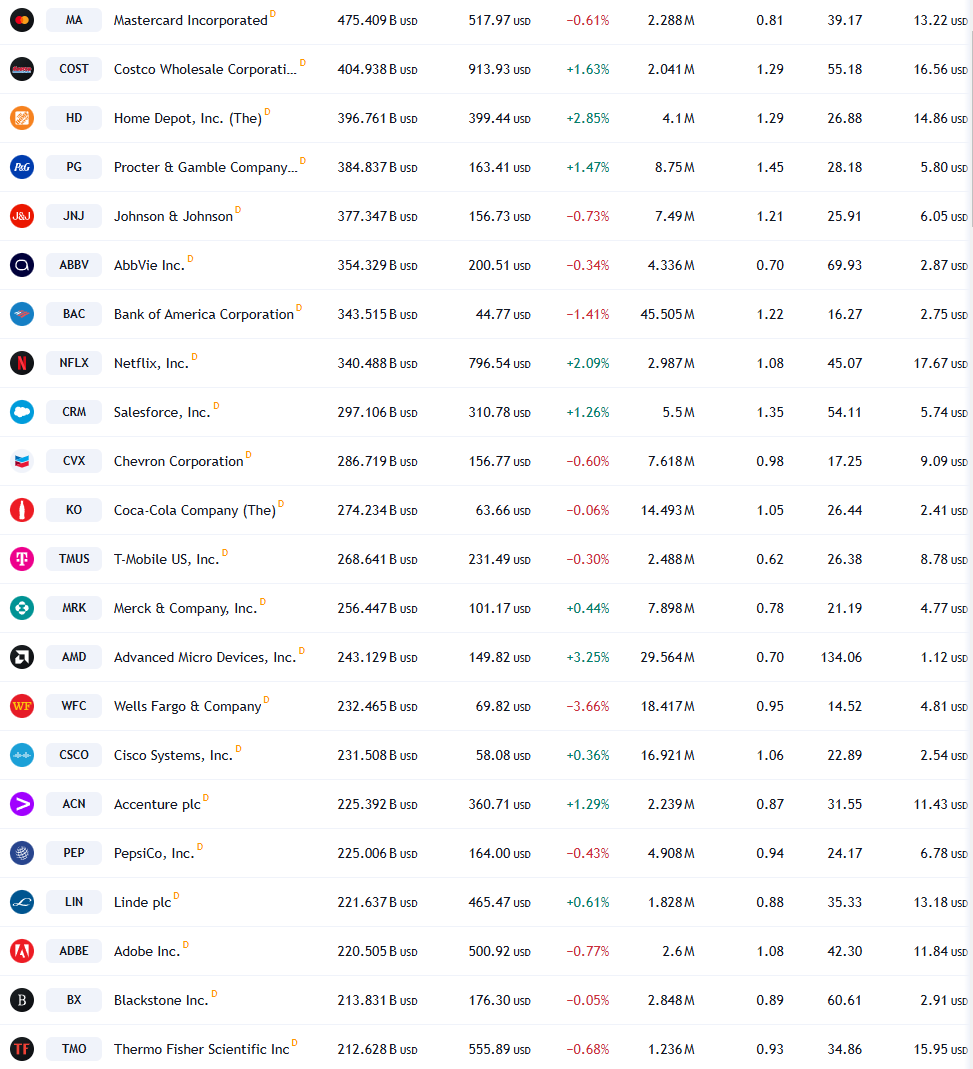Click the Mastercard logo icon
This screenshot has width=973, height=1069.
(22, 20)
